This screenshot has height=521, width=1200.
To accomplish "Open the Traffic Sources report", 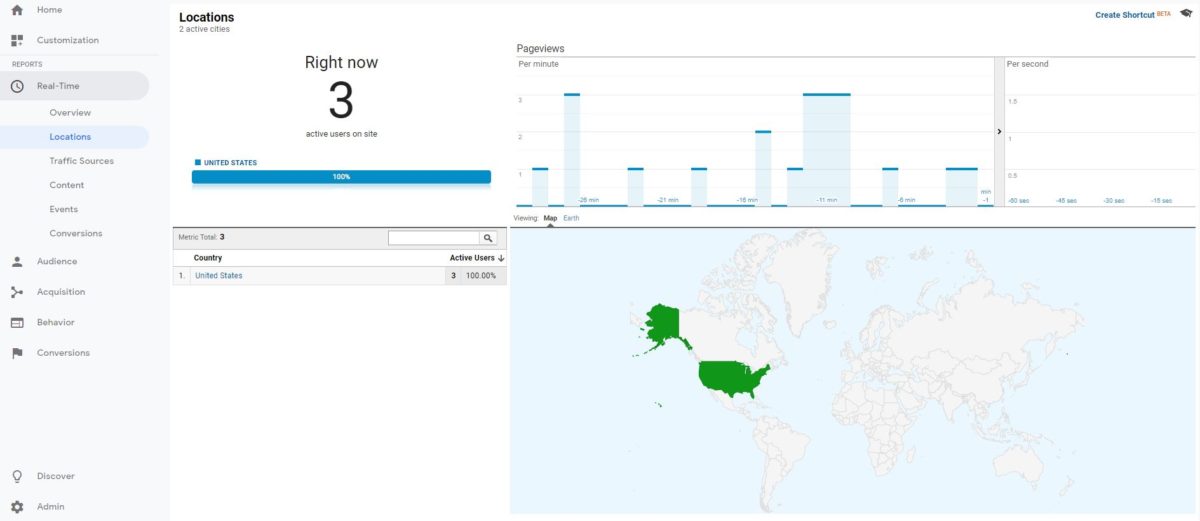I will 82,161.
